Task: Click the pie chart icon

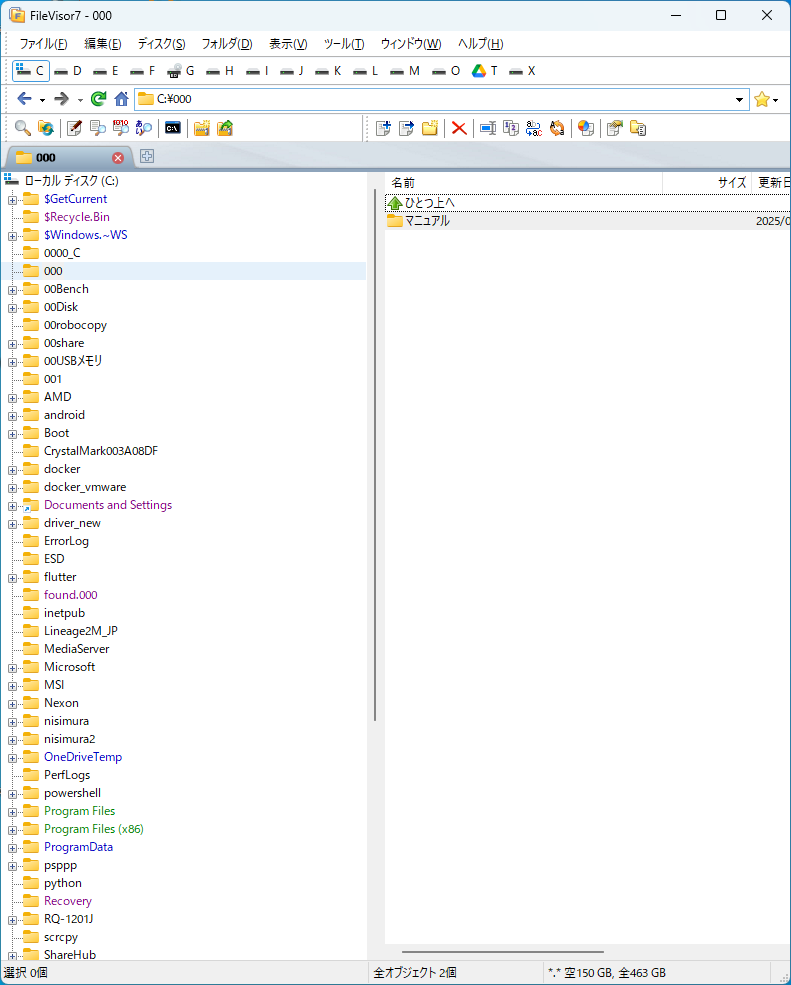Action: pyautogui.click(x=586, y=128)
